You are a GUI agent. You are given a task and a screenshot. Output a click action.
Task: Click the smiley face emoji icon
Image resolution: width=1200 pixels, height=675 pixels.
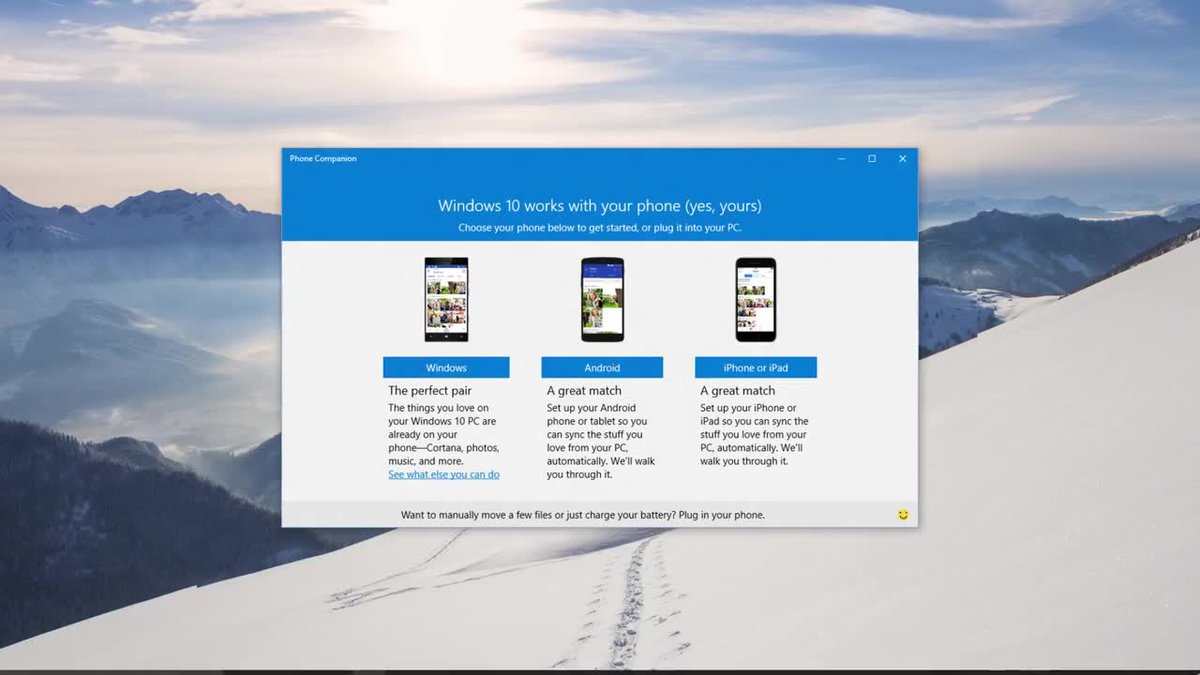[x=902, y=514]
